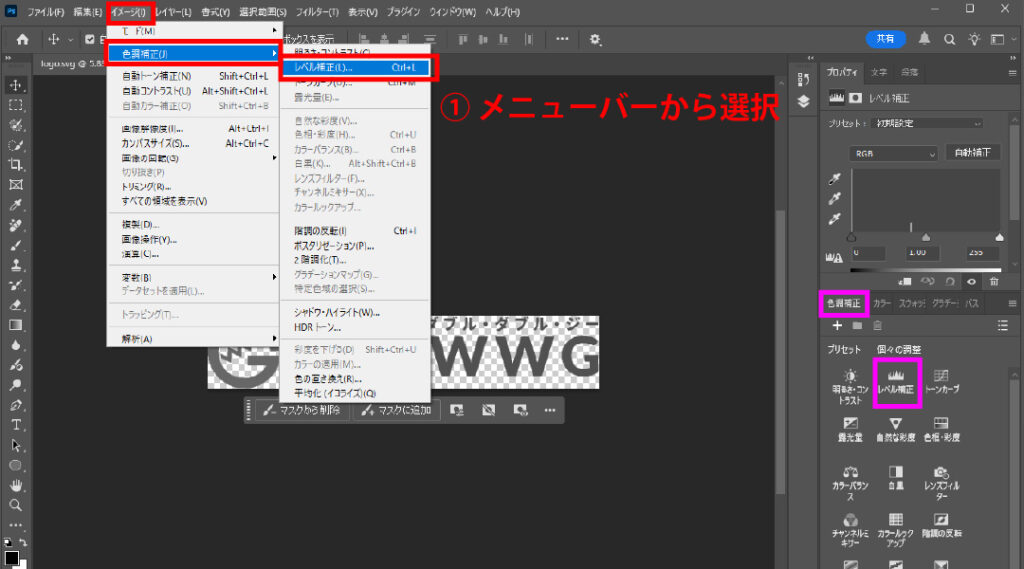Open the preset dropdown showing 初期設定
The image size is (1024, 569).
tap(924, 123)
